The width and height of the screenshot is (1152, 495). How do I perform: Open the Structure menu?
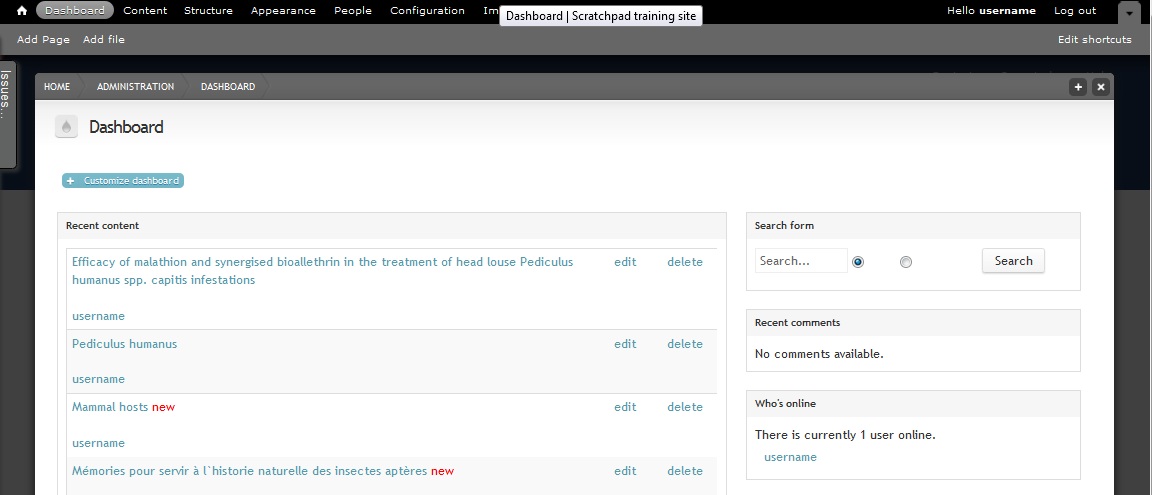coord(209,11)
